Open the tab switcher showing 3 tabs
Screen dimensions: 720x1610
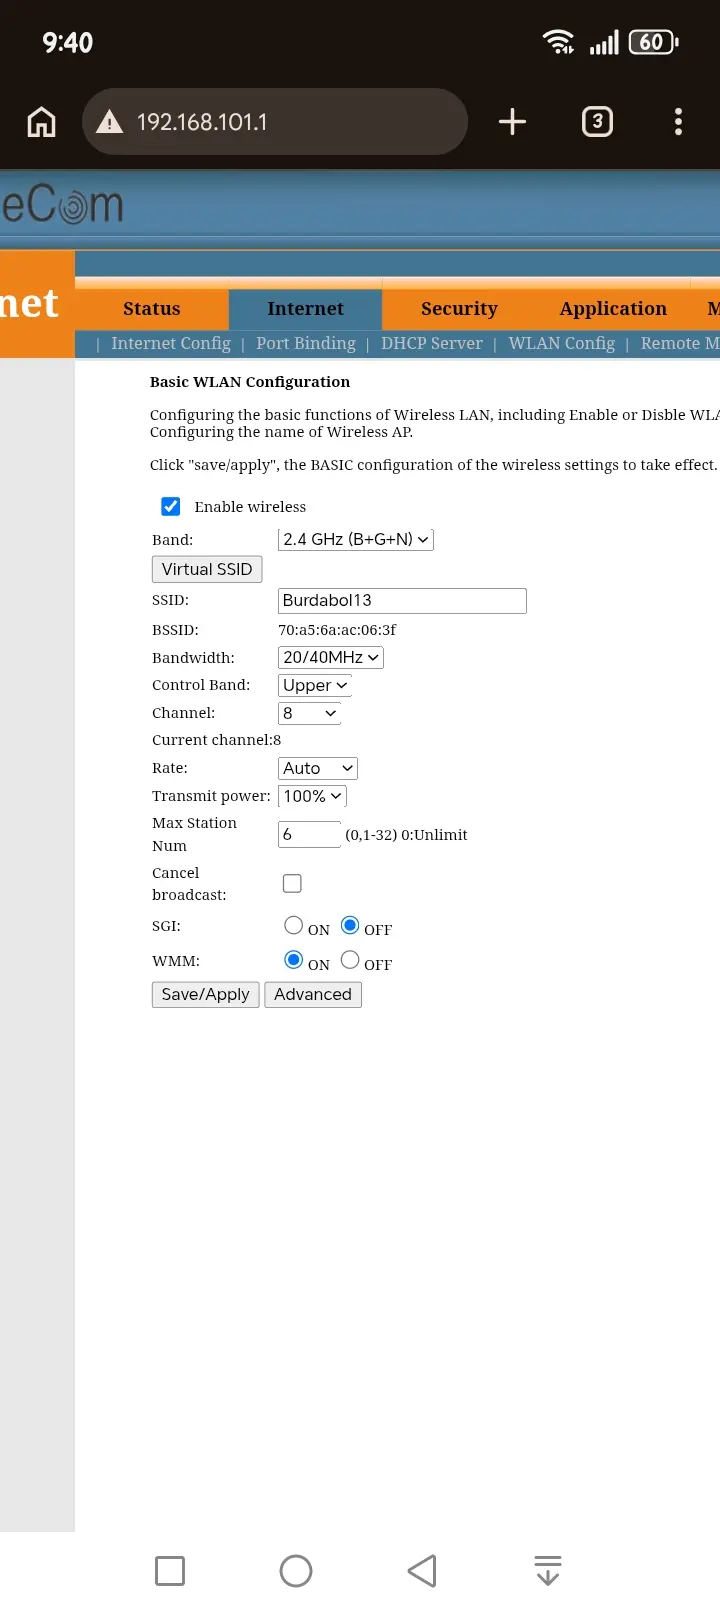597,122
